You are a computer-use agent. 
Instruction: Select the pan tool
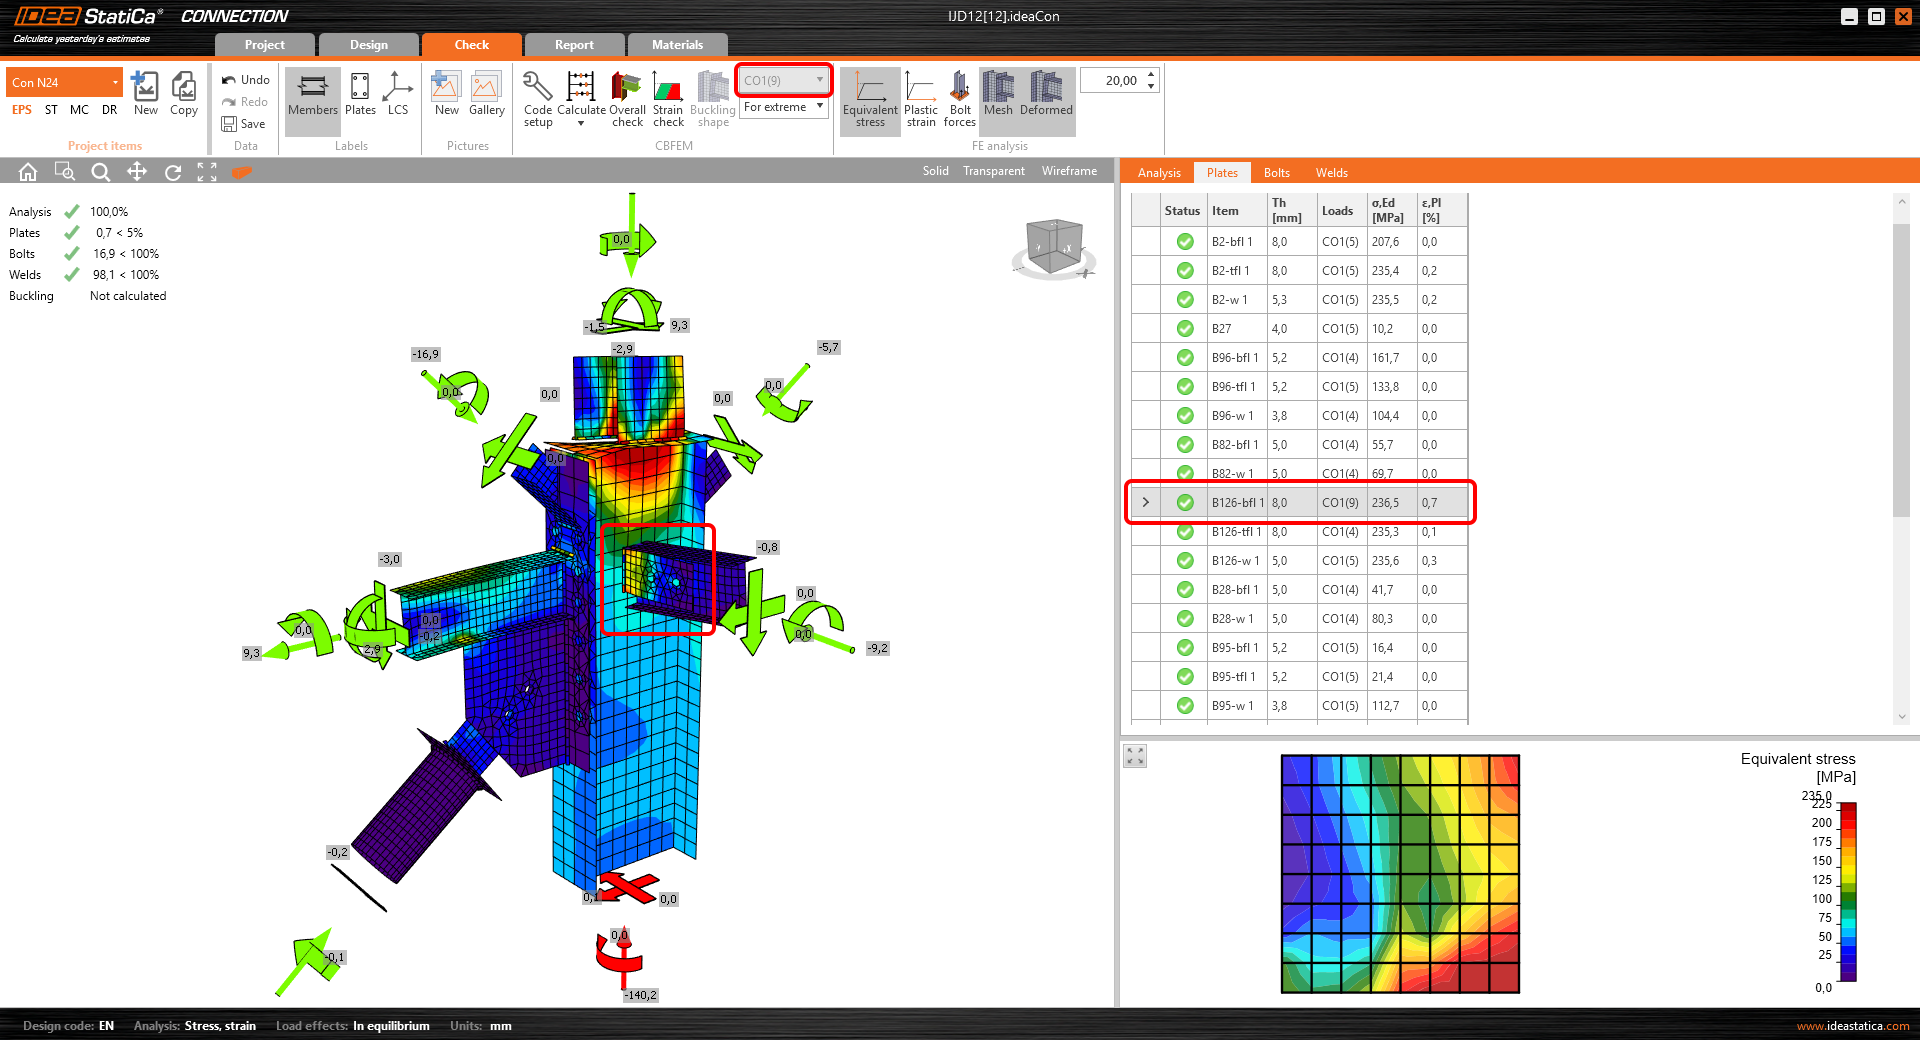click(137, 172)
